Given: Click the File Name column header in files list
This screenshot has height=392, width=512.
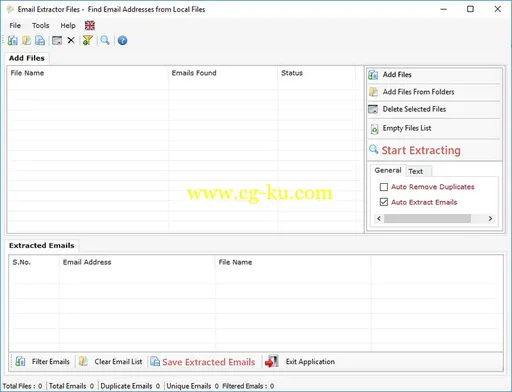Looking at the screenshot, I should (88, 73).
